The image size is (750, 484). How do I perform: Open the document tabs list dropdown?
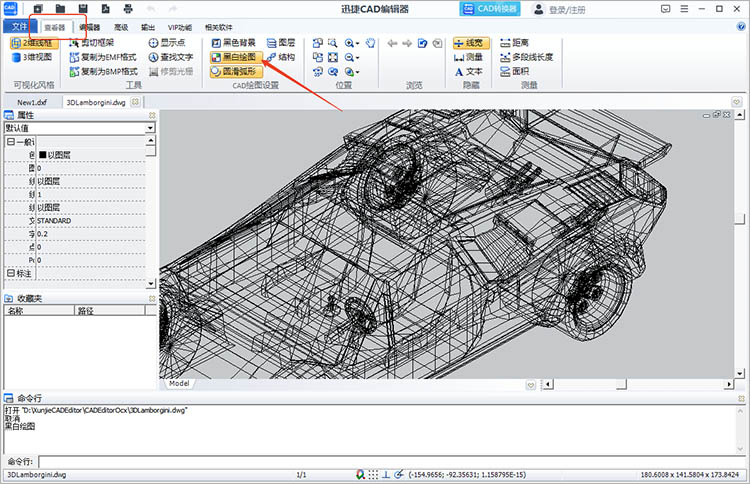pos(737,102)
